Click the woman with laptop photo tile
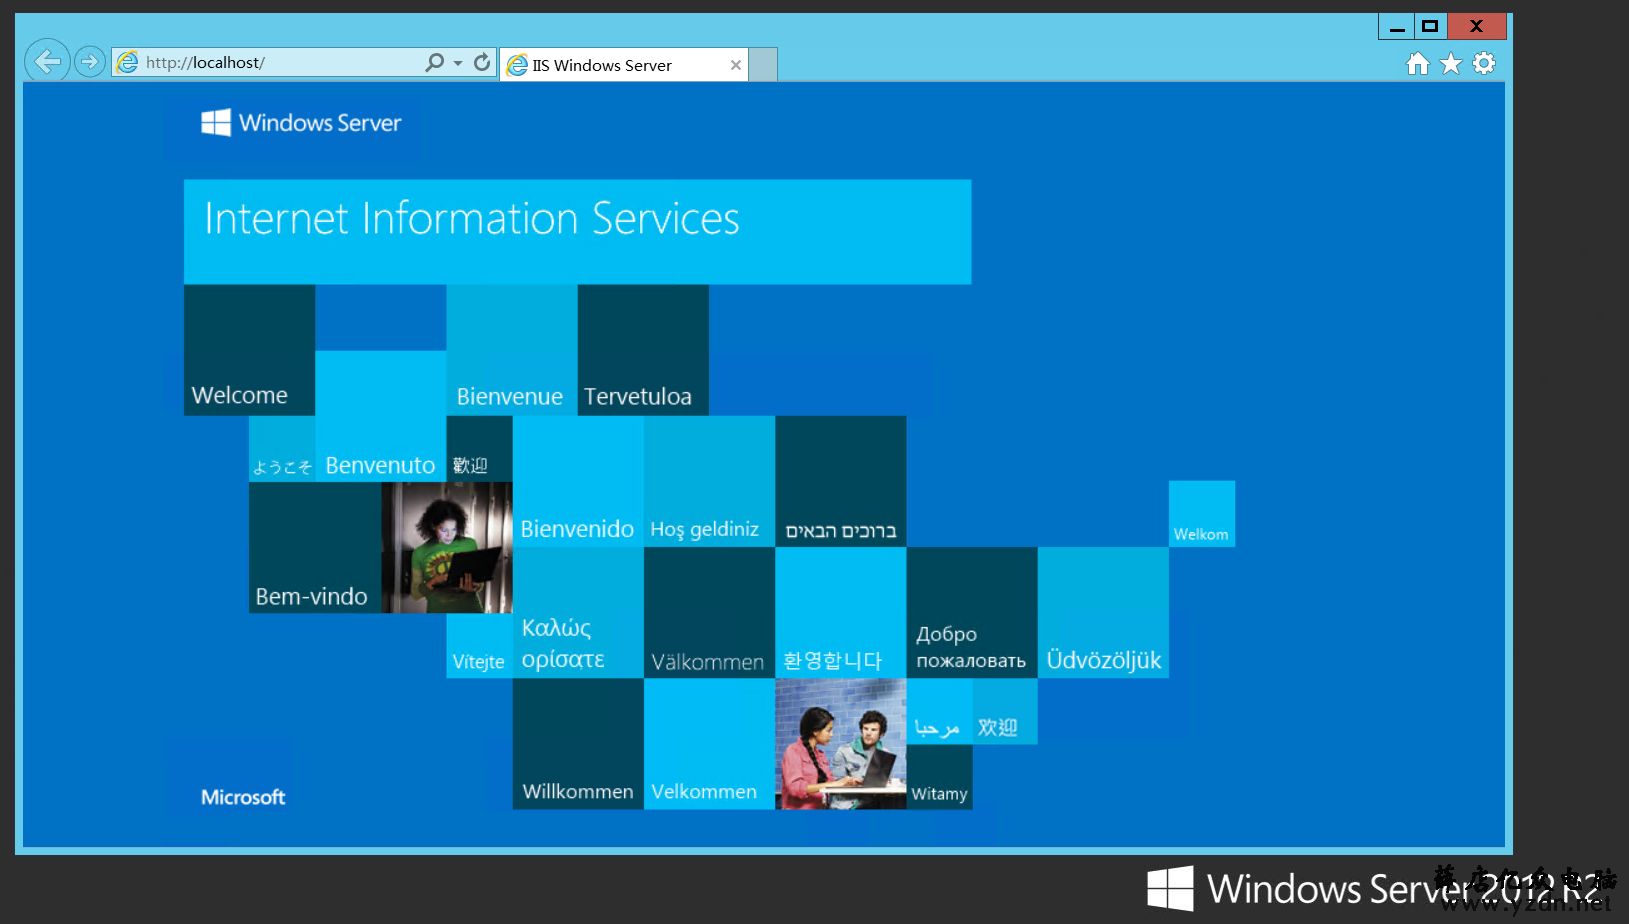This screenshot has width=1629, height=924. pos(447,547)
